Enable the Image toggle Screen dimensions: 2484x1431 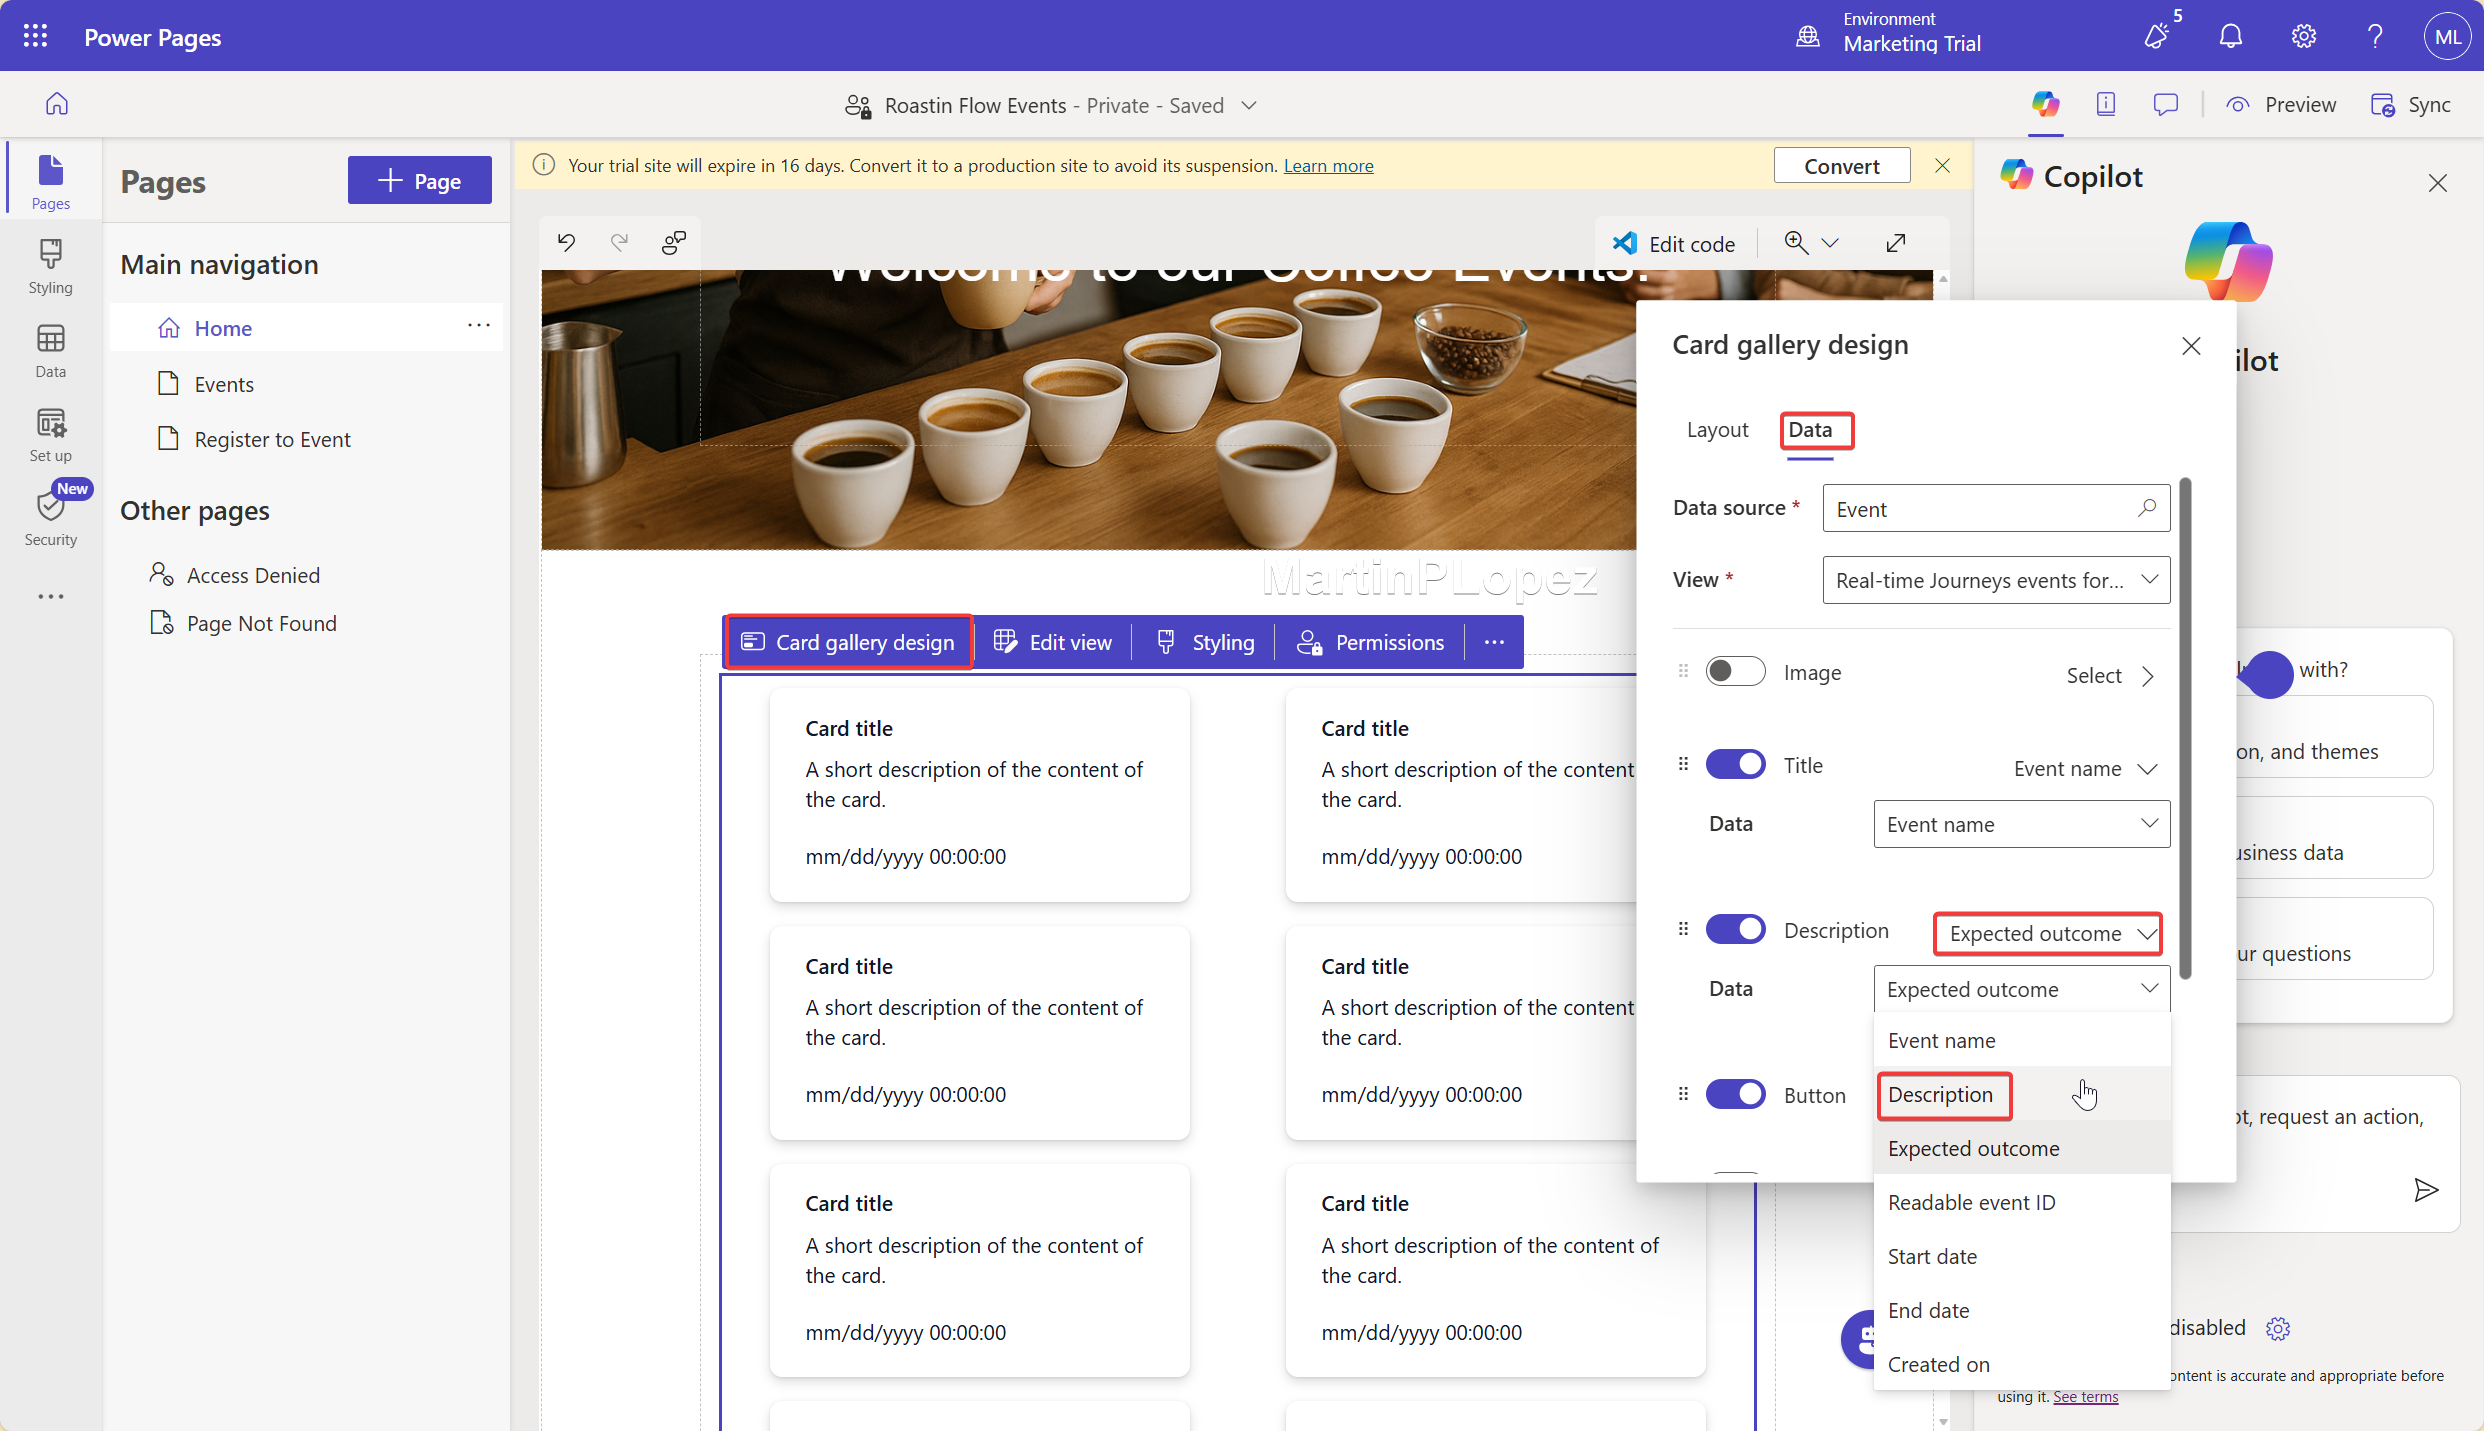pos(1736,671)
